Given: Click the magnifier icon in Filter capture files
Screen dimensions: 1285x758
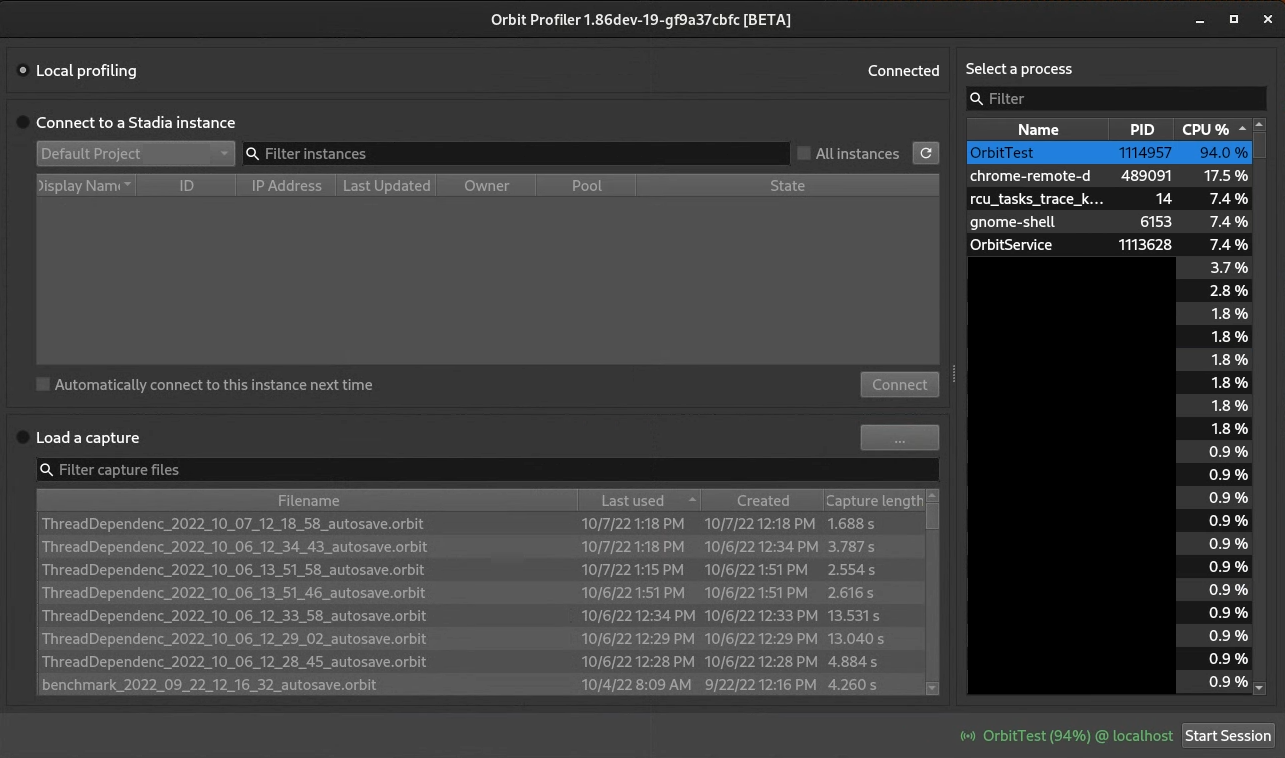Looking at the screenshot, I should [47, 470].
